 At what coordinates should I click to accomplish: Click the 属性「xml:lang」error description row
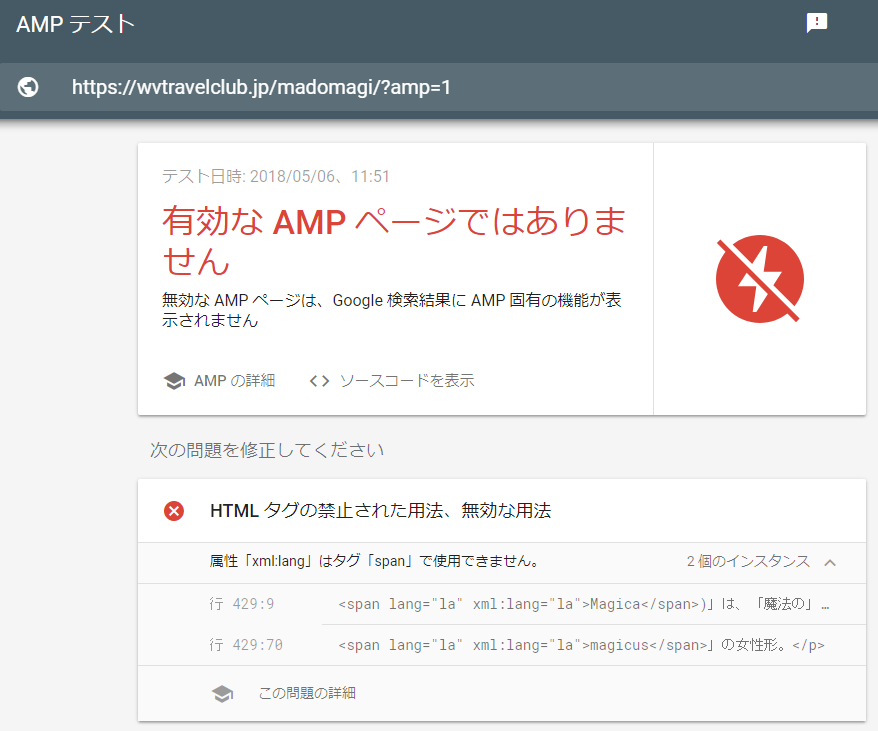click(x=502, y=563)
